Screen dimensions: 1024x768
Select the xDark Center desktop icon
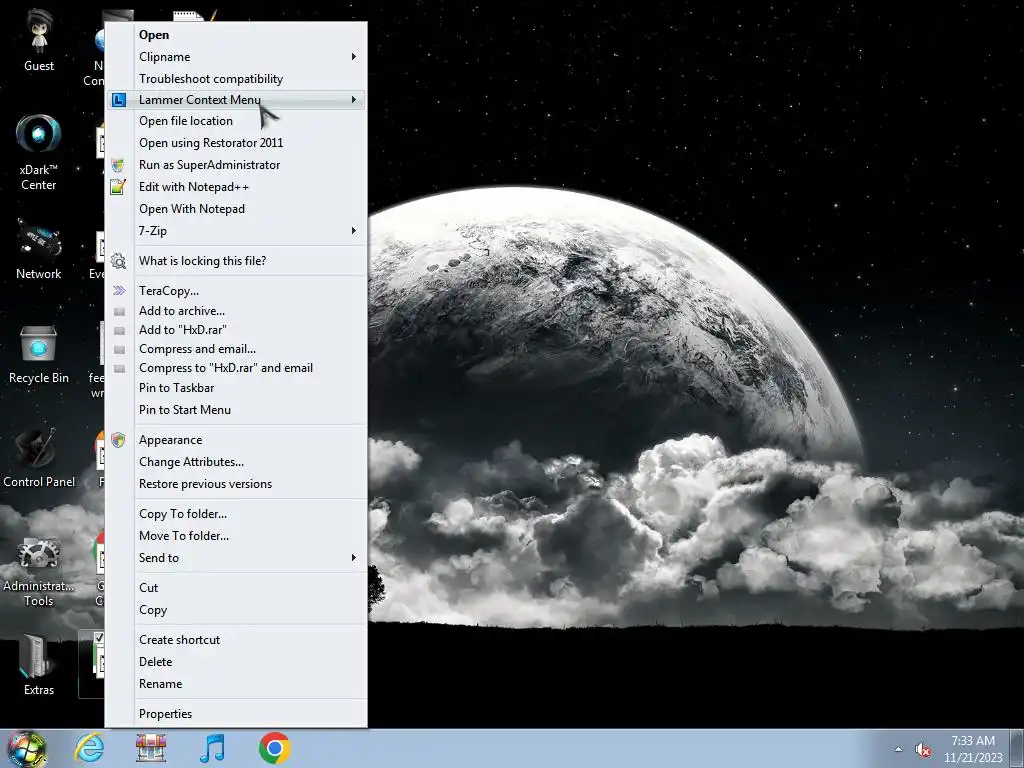pos(39,152)
